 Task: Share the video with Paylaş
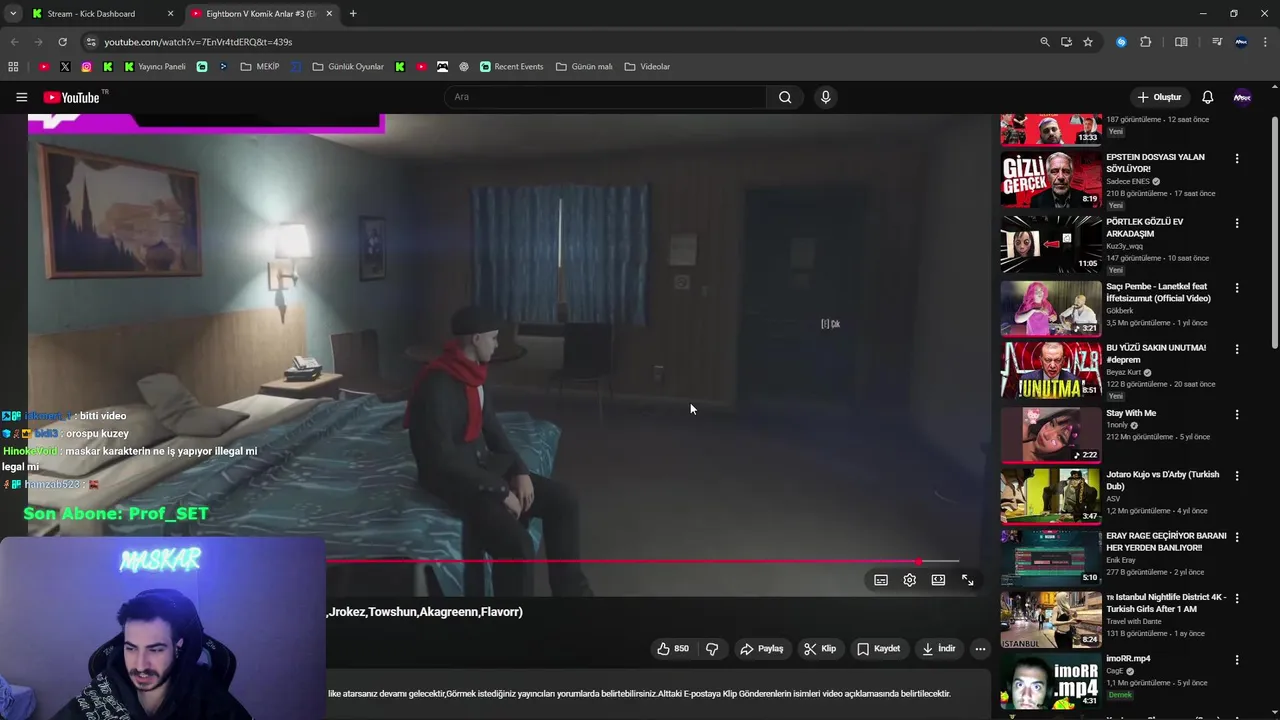[761, 649]
